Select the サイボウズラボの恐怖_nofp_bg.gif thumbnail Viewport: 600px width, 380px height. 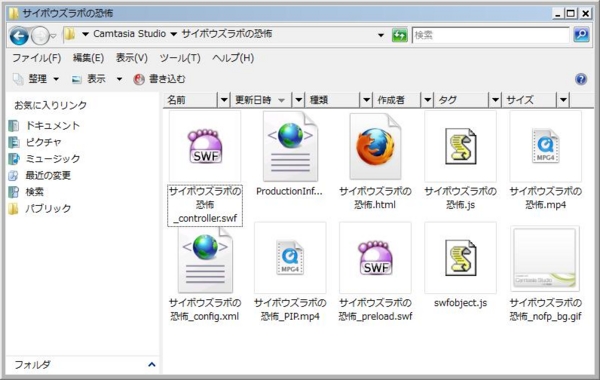click(545, 258)
